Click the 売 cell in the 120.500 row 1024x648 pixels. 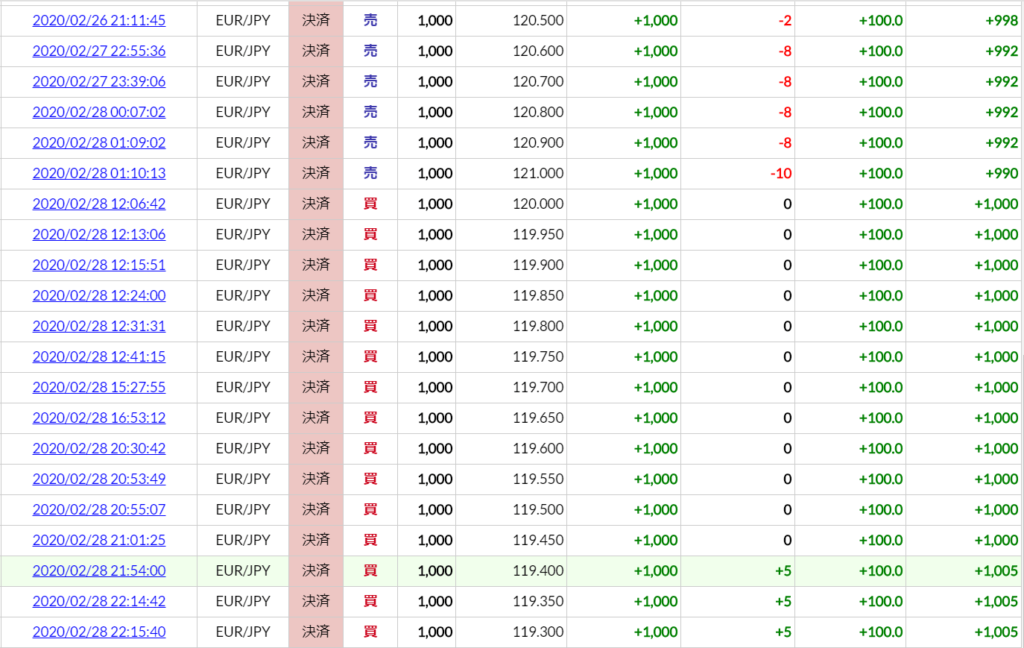370,20
